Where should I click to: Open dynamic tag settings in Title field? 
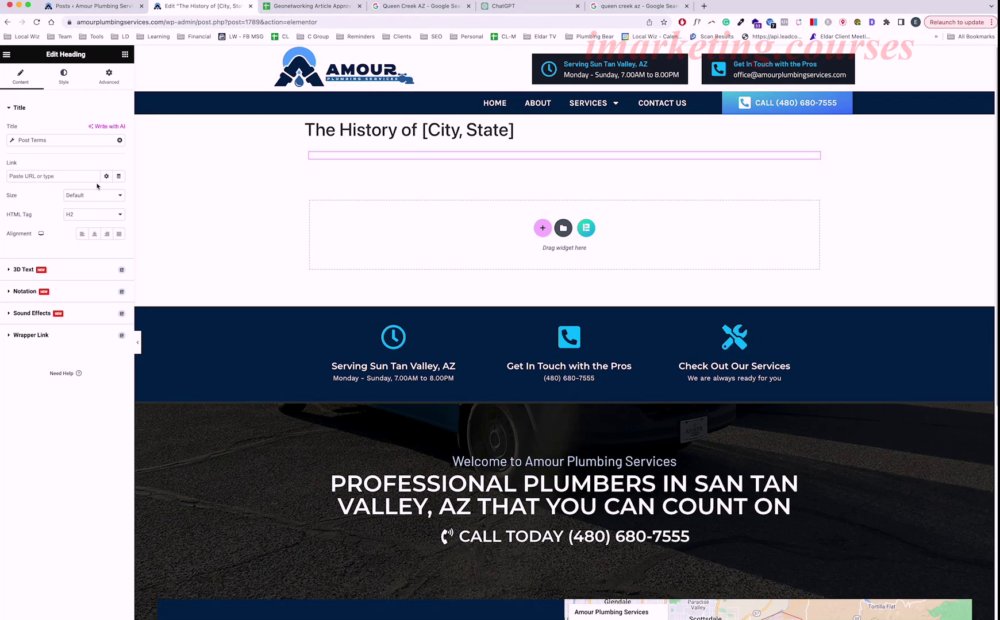click(119, 140)
